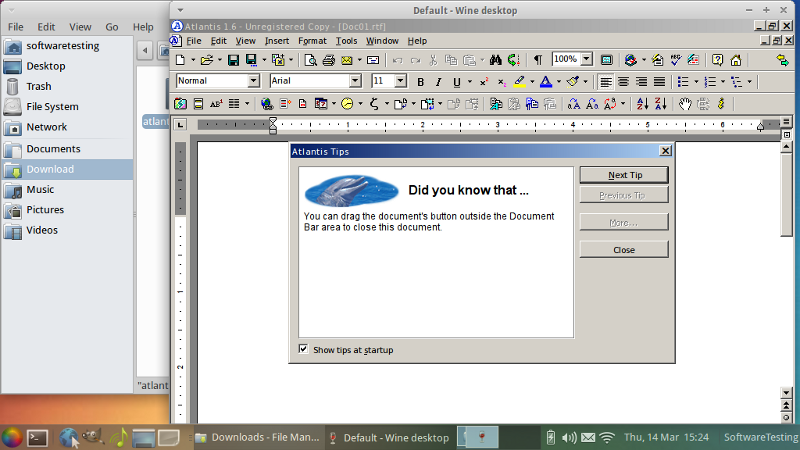Open the Format menu in Atlantis
The image size is (800, 450).
click(312, 41)
